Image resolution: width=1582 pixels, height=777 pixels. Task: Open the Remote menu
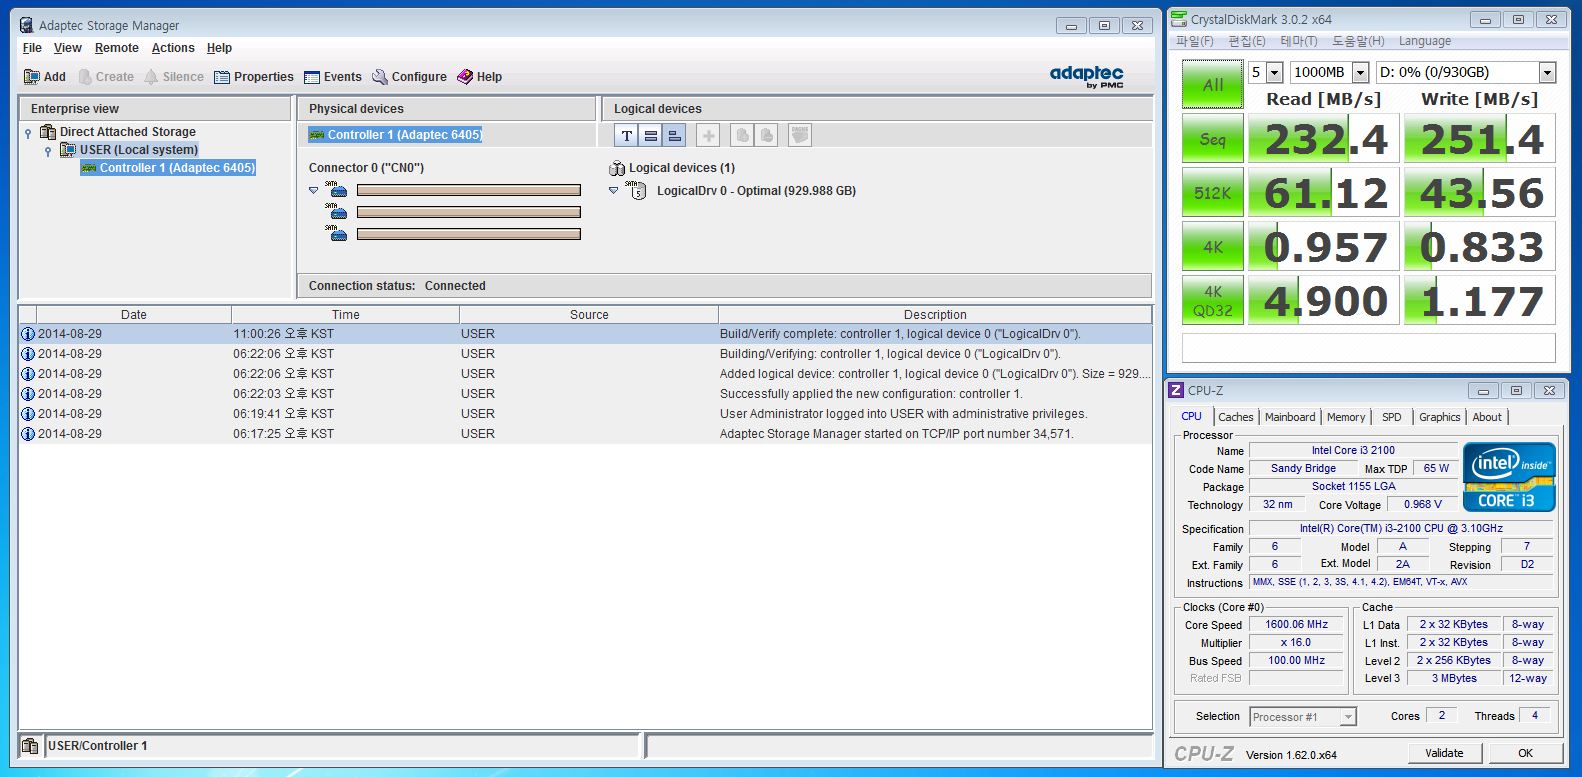click(x=117, y=48)
